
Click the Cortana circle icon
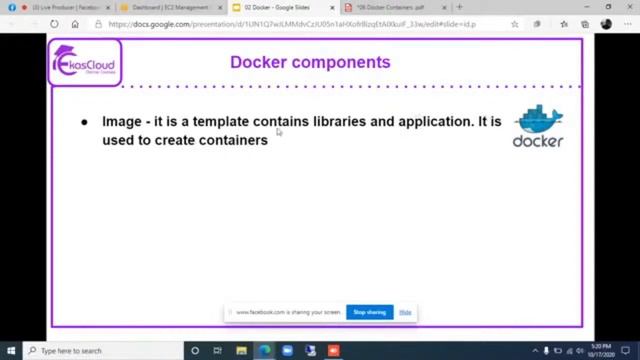coord(195,351)
